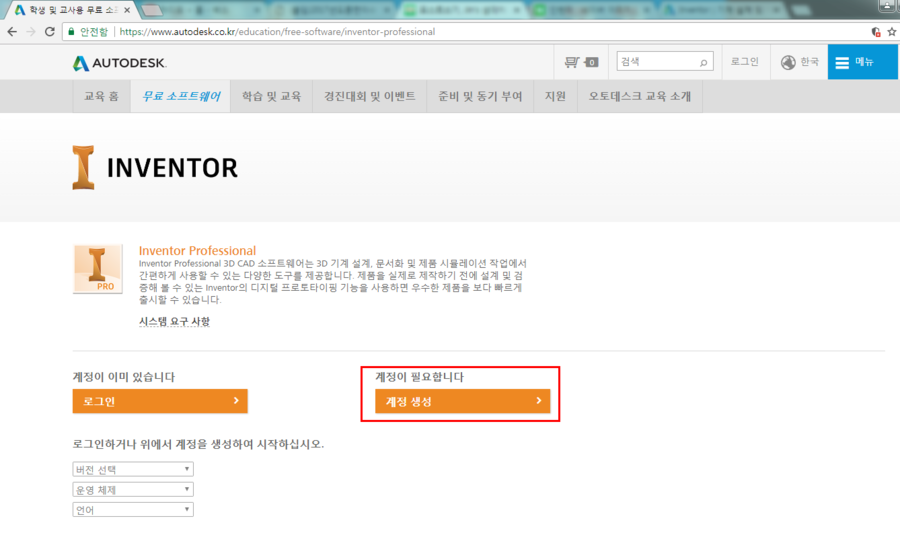900x535 pixels.
Task: Click the secure padlock icon in address bar
Action: pos(71,32)
